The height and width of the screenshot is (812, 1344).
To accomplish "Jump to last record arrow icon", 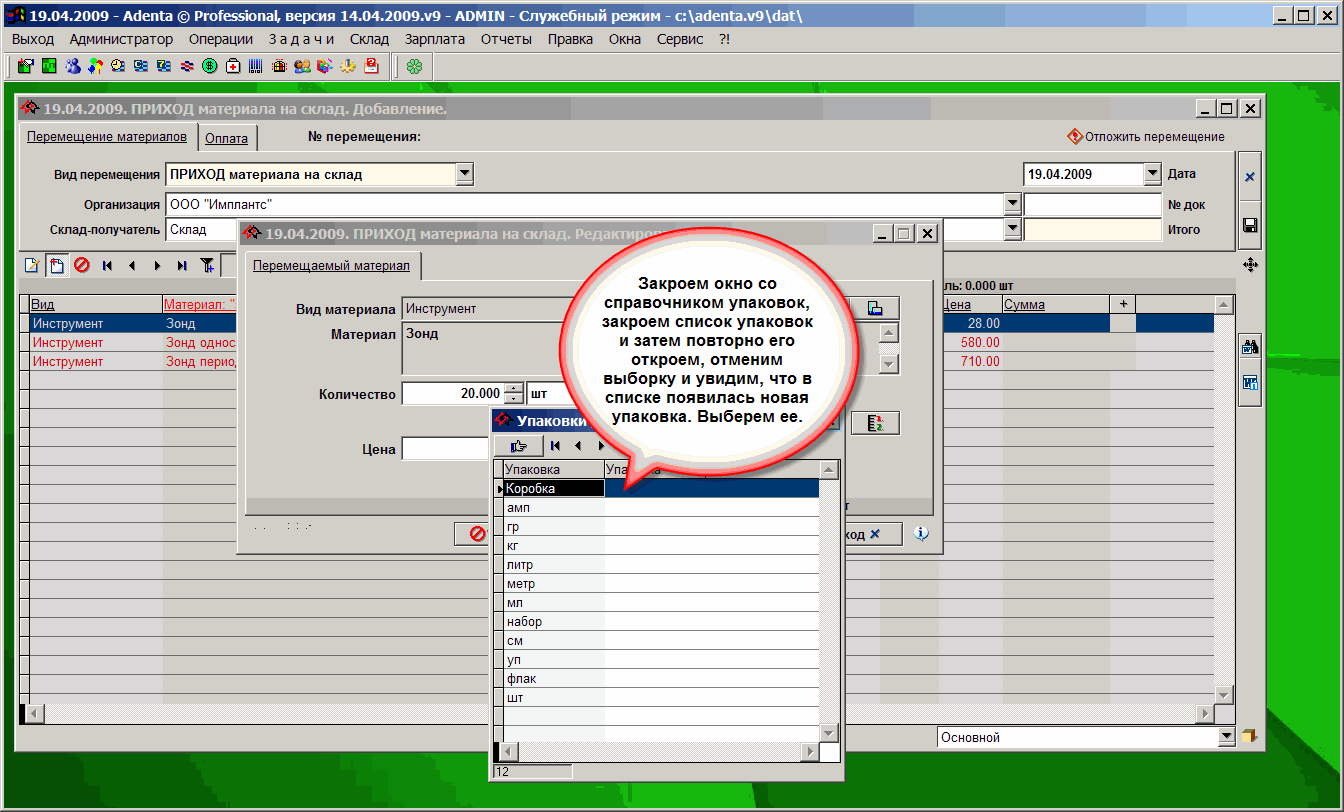I will (182, 266).
